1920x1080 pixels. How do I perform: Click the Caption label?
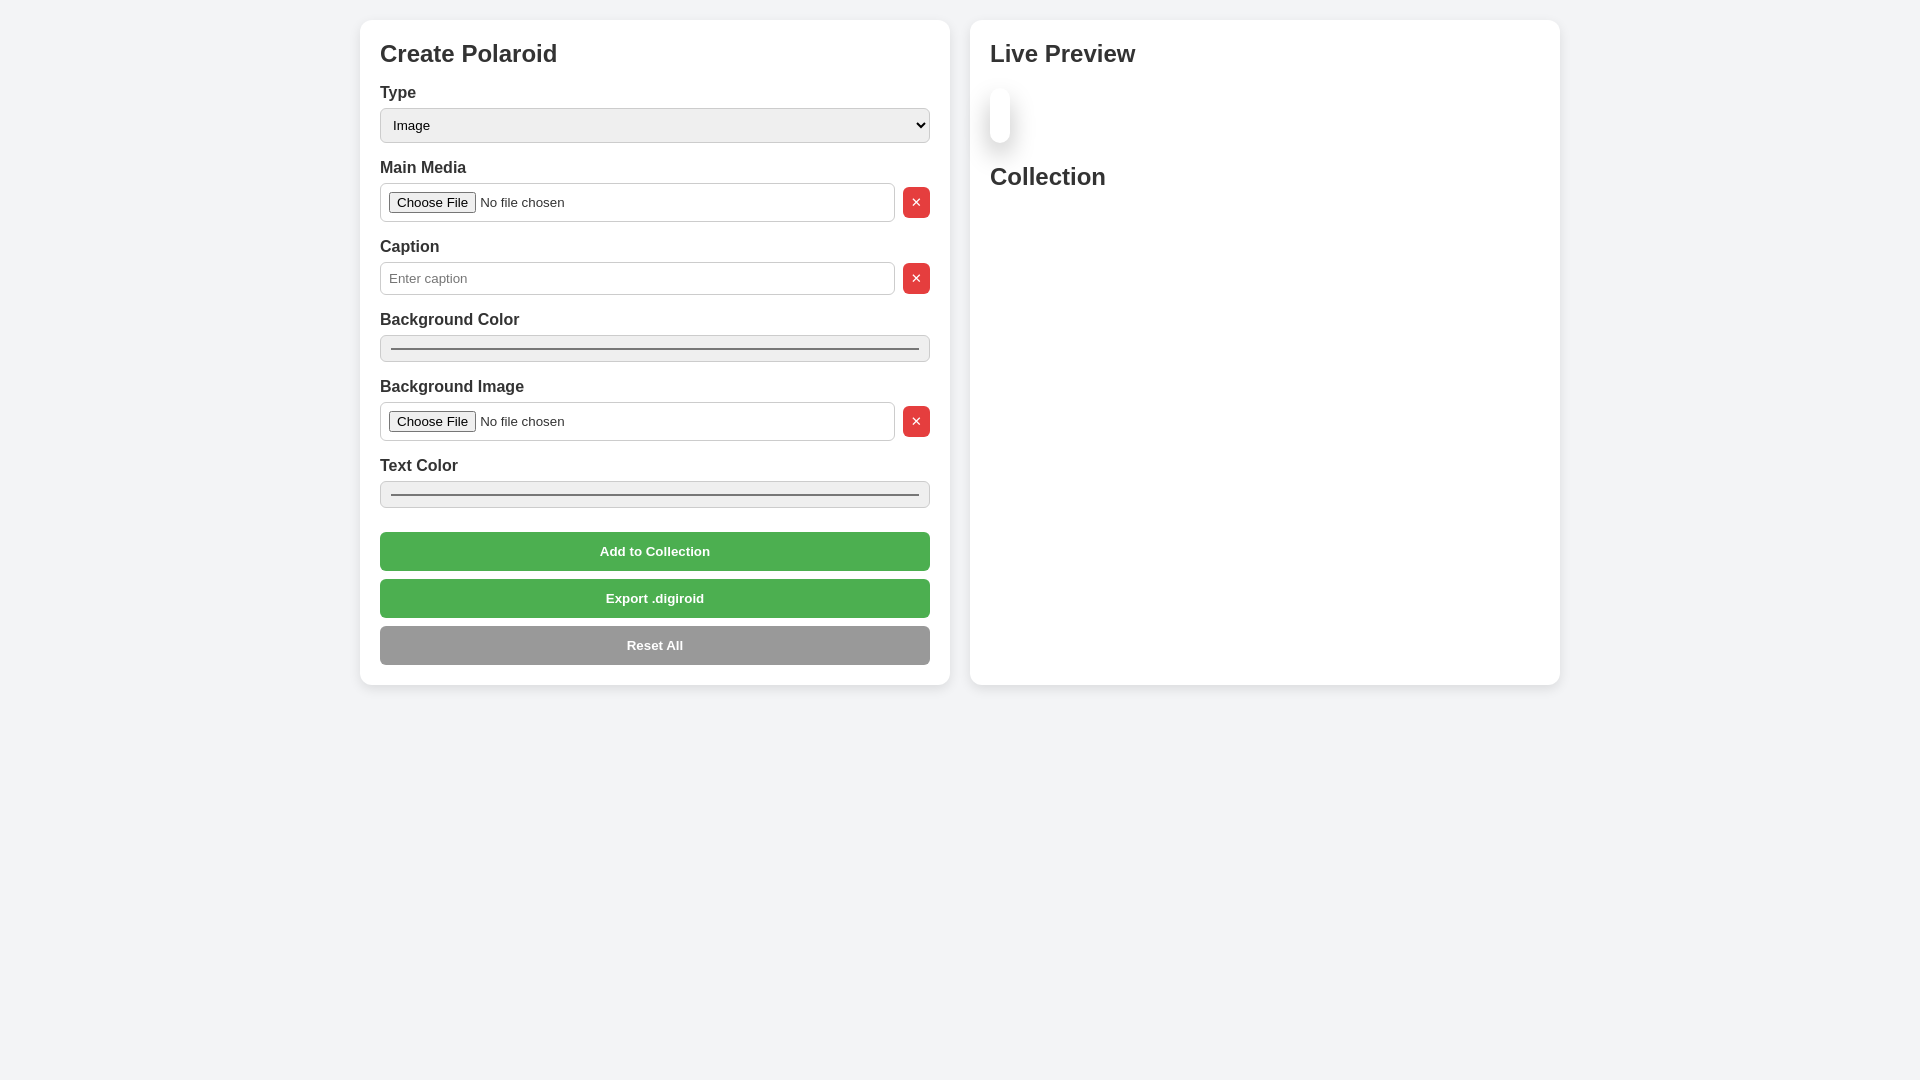pos(409,246)
